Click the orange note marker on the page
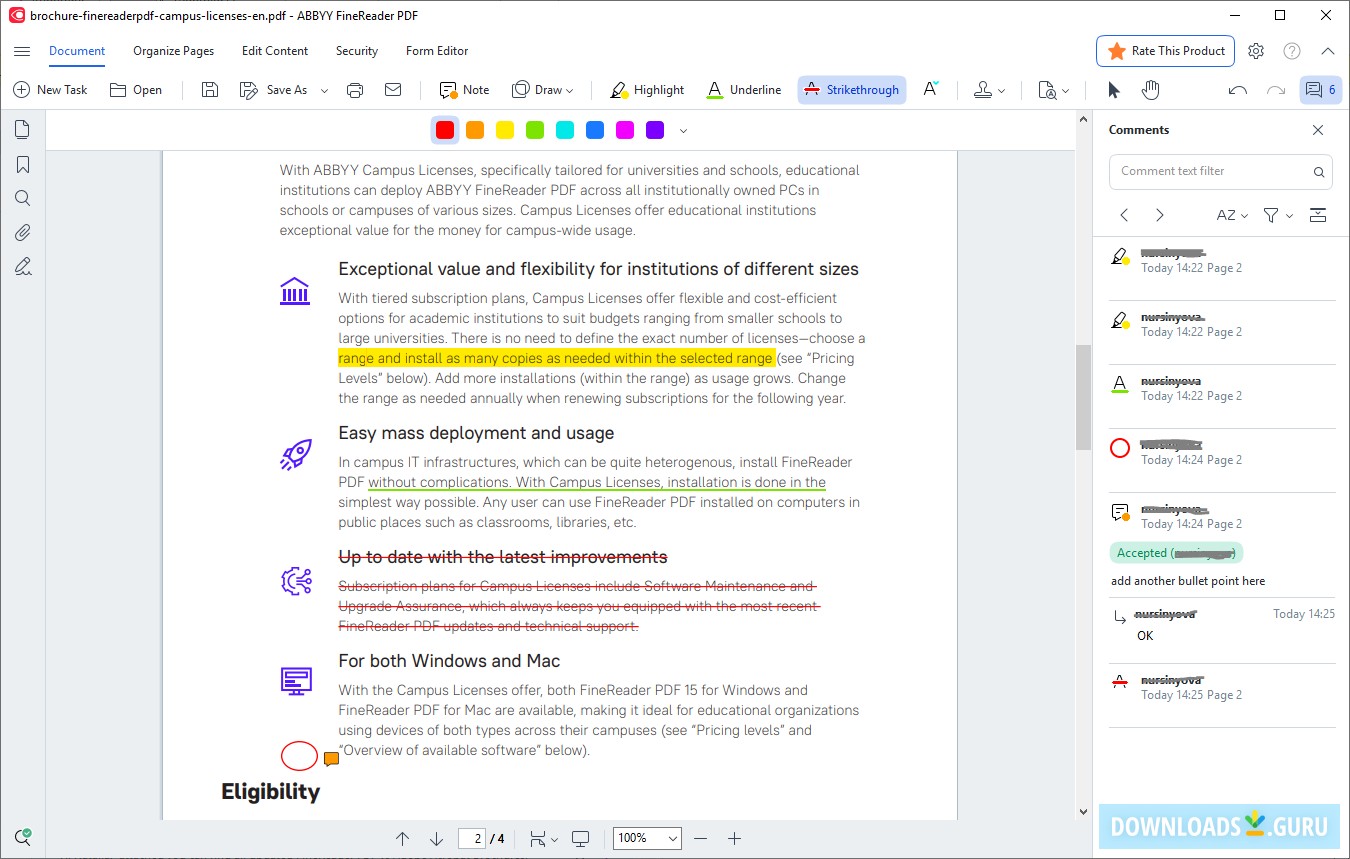The height and width of the screenshot is (859, 1350). (331, 759)
